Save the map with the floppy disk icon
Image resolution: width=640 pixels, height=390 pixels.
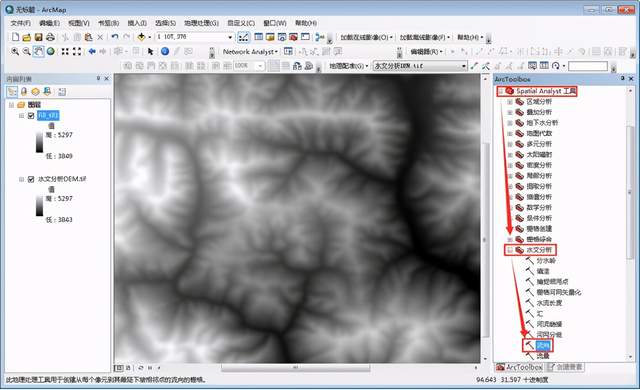coord(38,37)
